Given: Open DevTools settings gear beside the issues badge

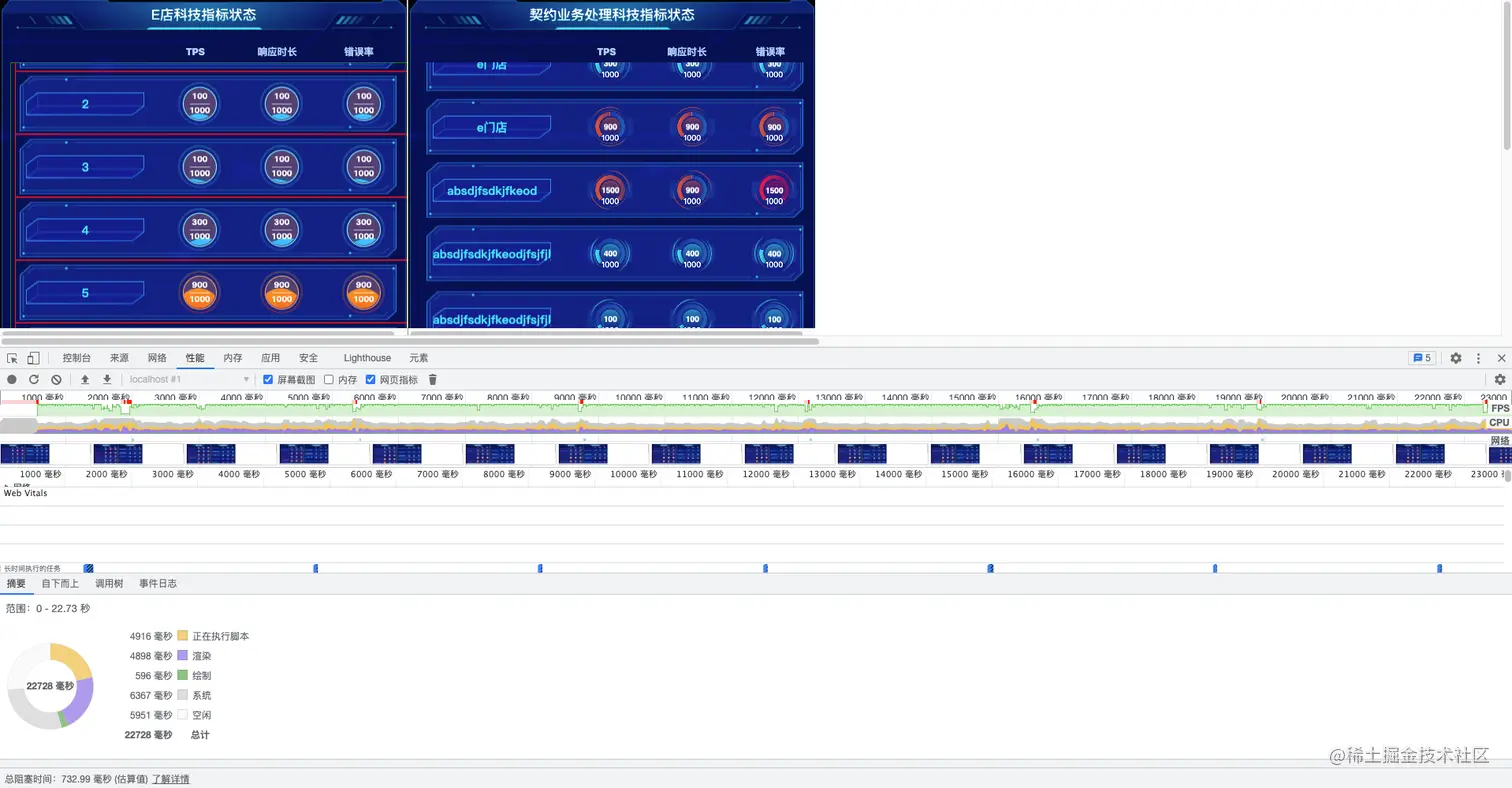Looking at the screenshot, I should click(1456, 358).
